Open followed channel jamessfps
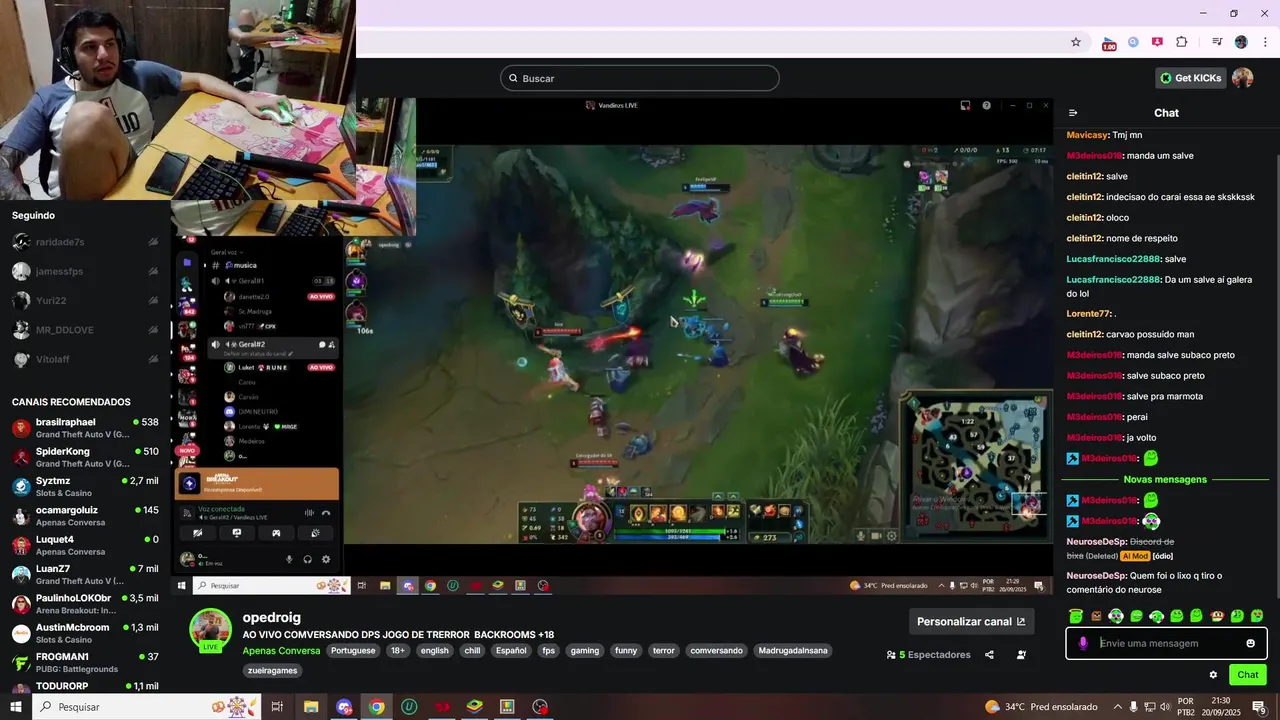This screenshot has width=1280, height=720. [85, 271]
